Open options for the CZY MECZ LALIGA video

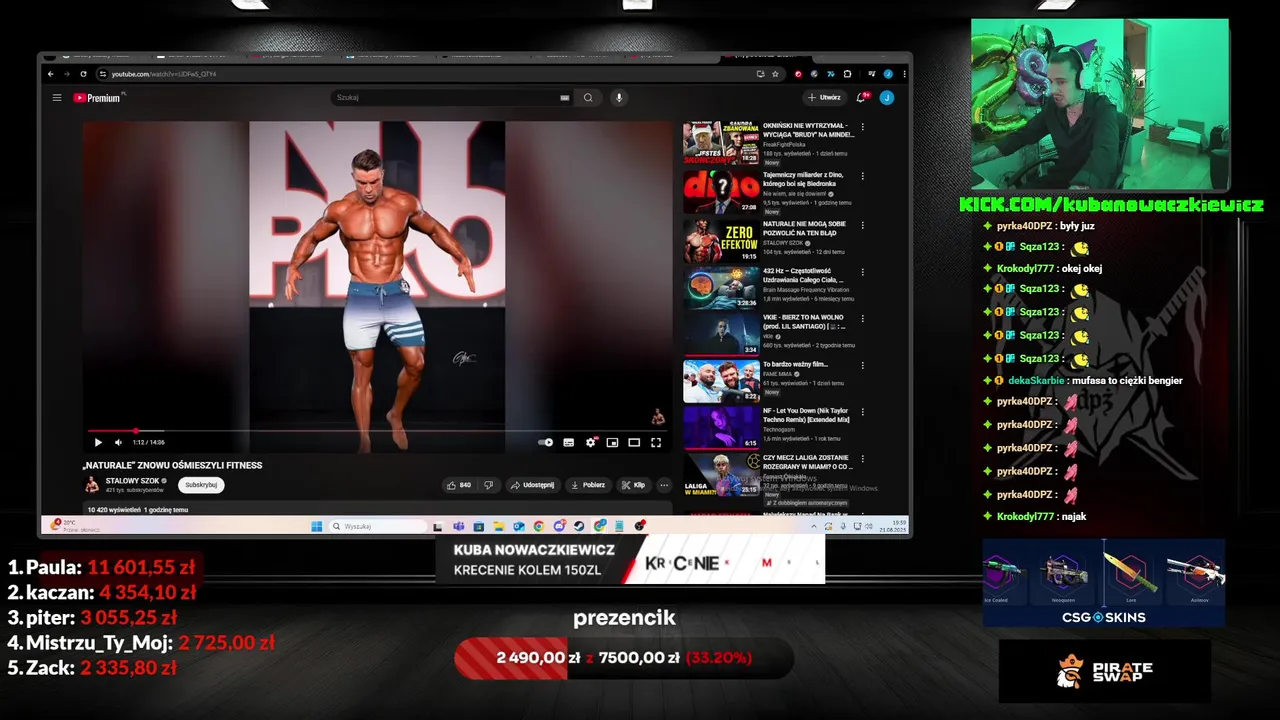863,458
